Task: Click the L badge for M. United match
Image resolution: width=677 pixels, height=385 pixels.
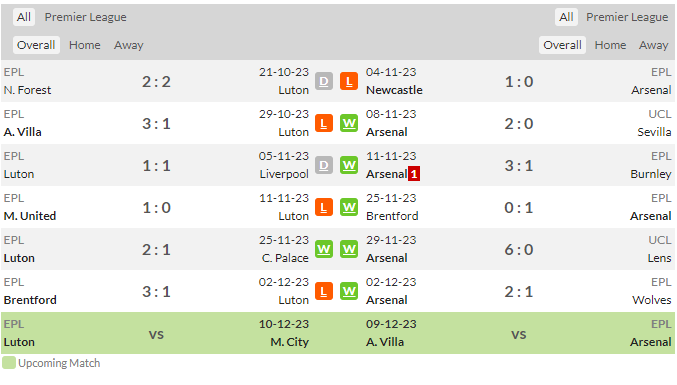Action: pos(324,207)
